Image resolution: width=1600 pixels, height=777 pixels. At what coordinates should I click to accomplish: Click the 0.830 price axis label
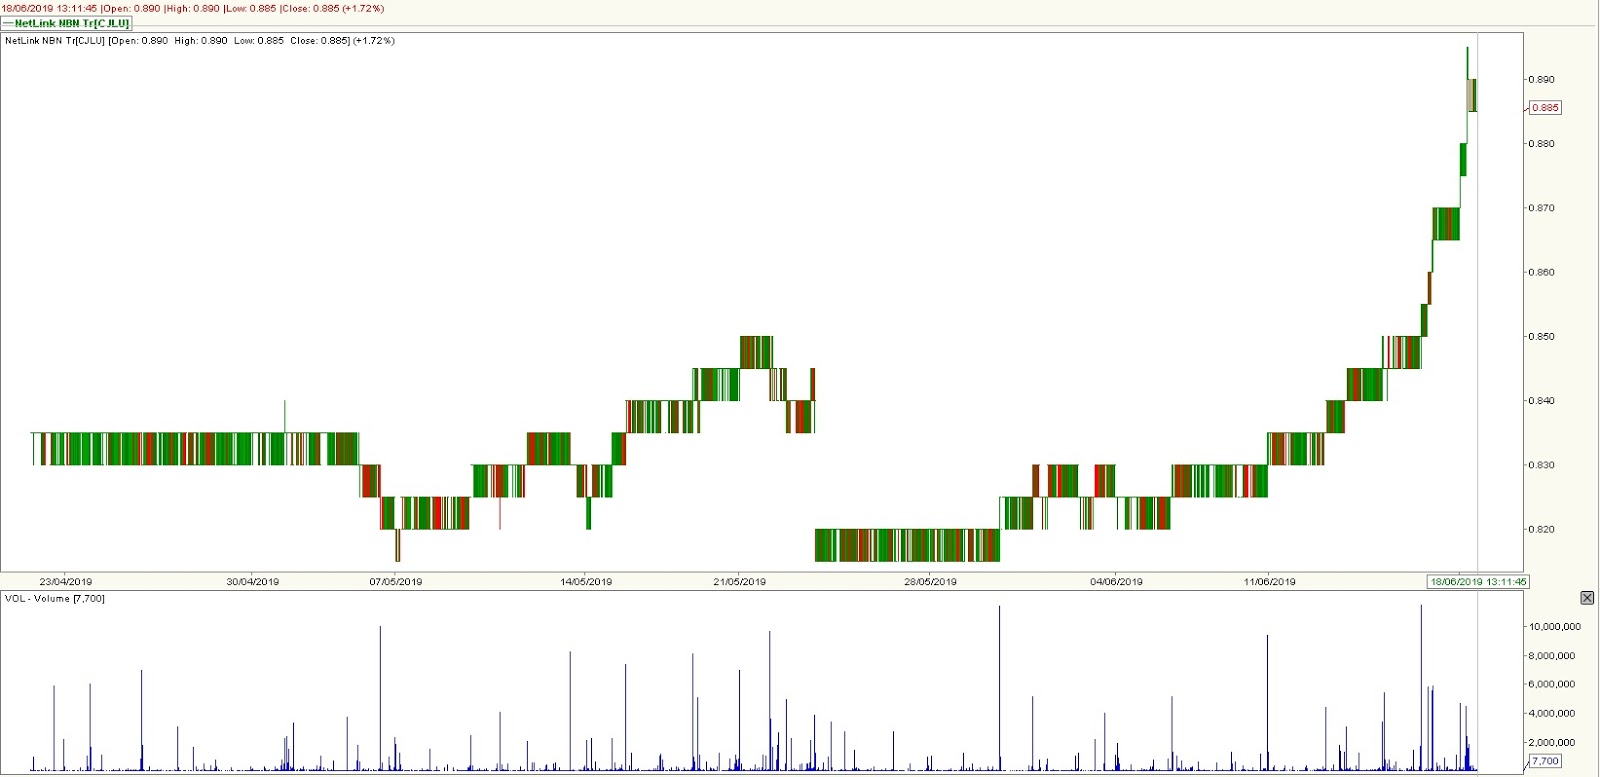pyautogui.click(x=1541, y=465)
